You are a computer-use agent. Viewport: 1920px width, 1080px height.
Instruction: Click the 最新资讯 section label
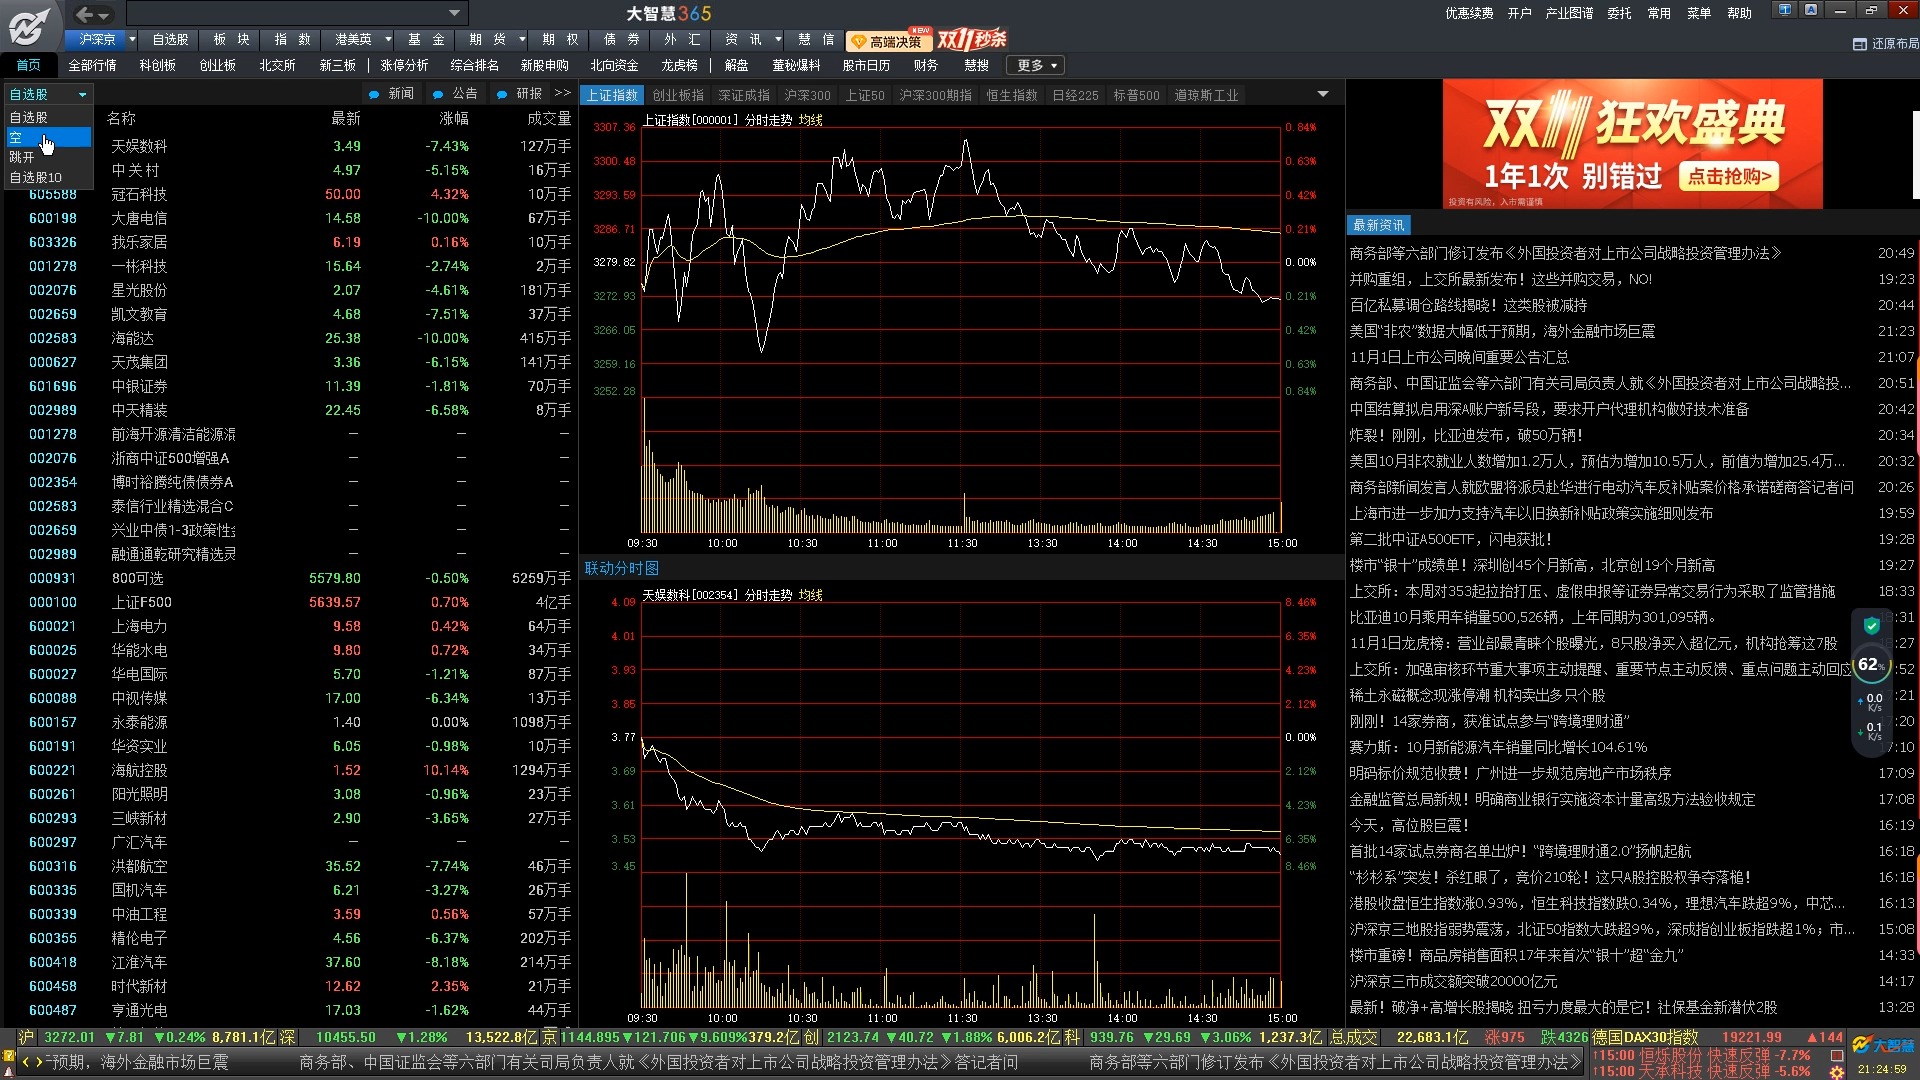(1379, 225)
